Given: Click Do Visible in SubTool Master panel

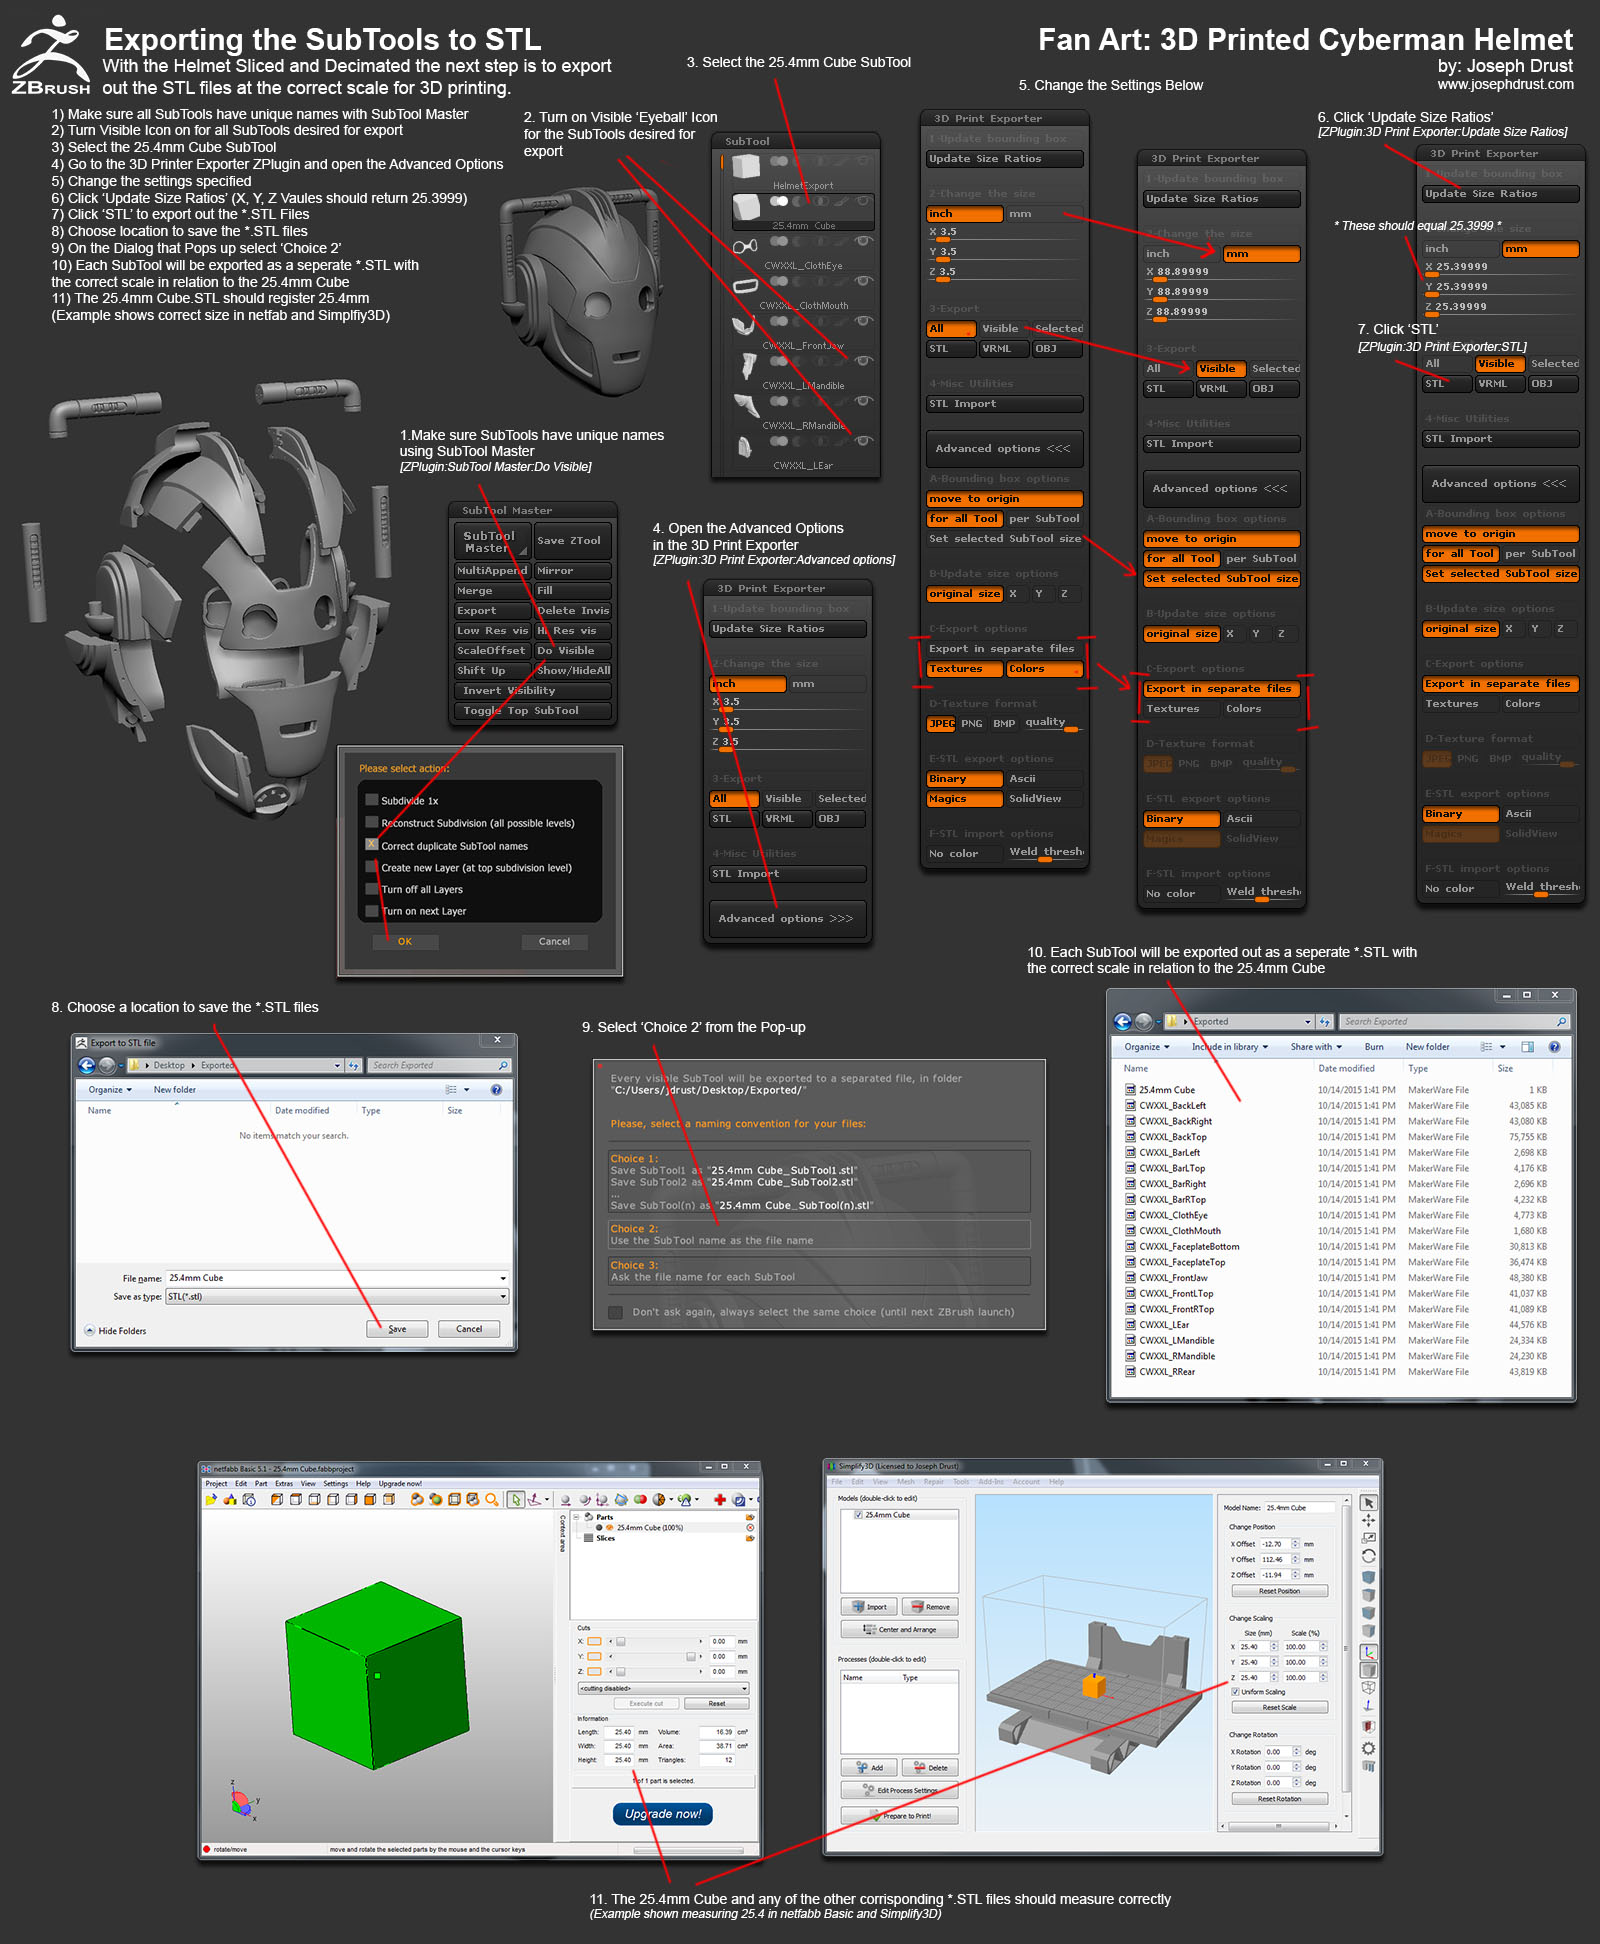Looking at the screenshot, I should 573,650.
